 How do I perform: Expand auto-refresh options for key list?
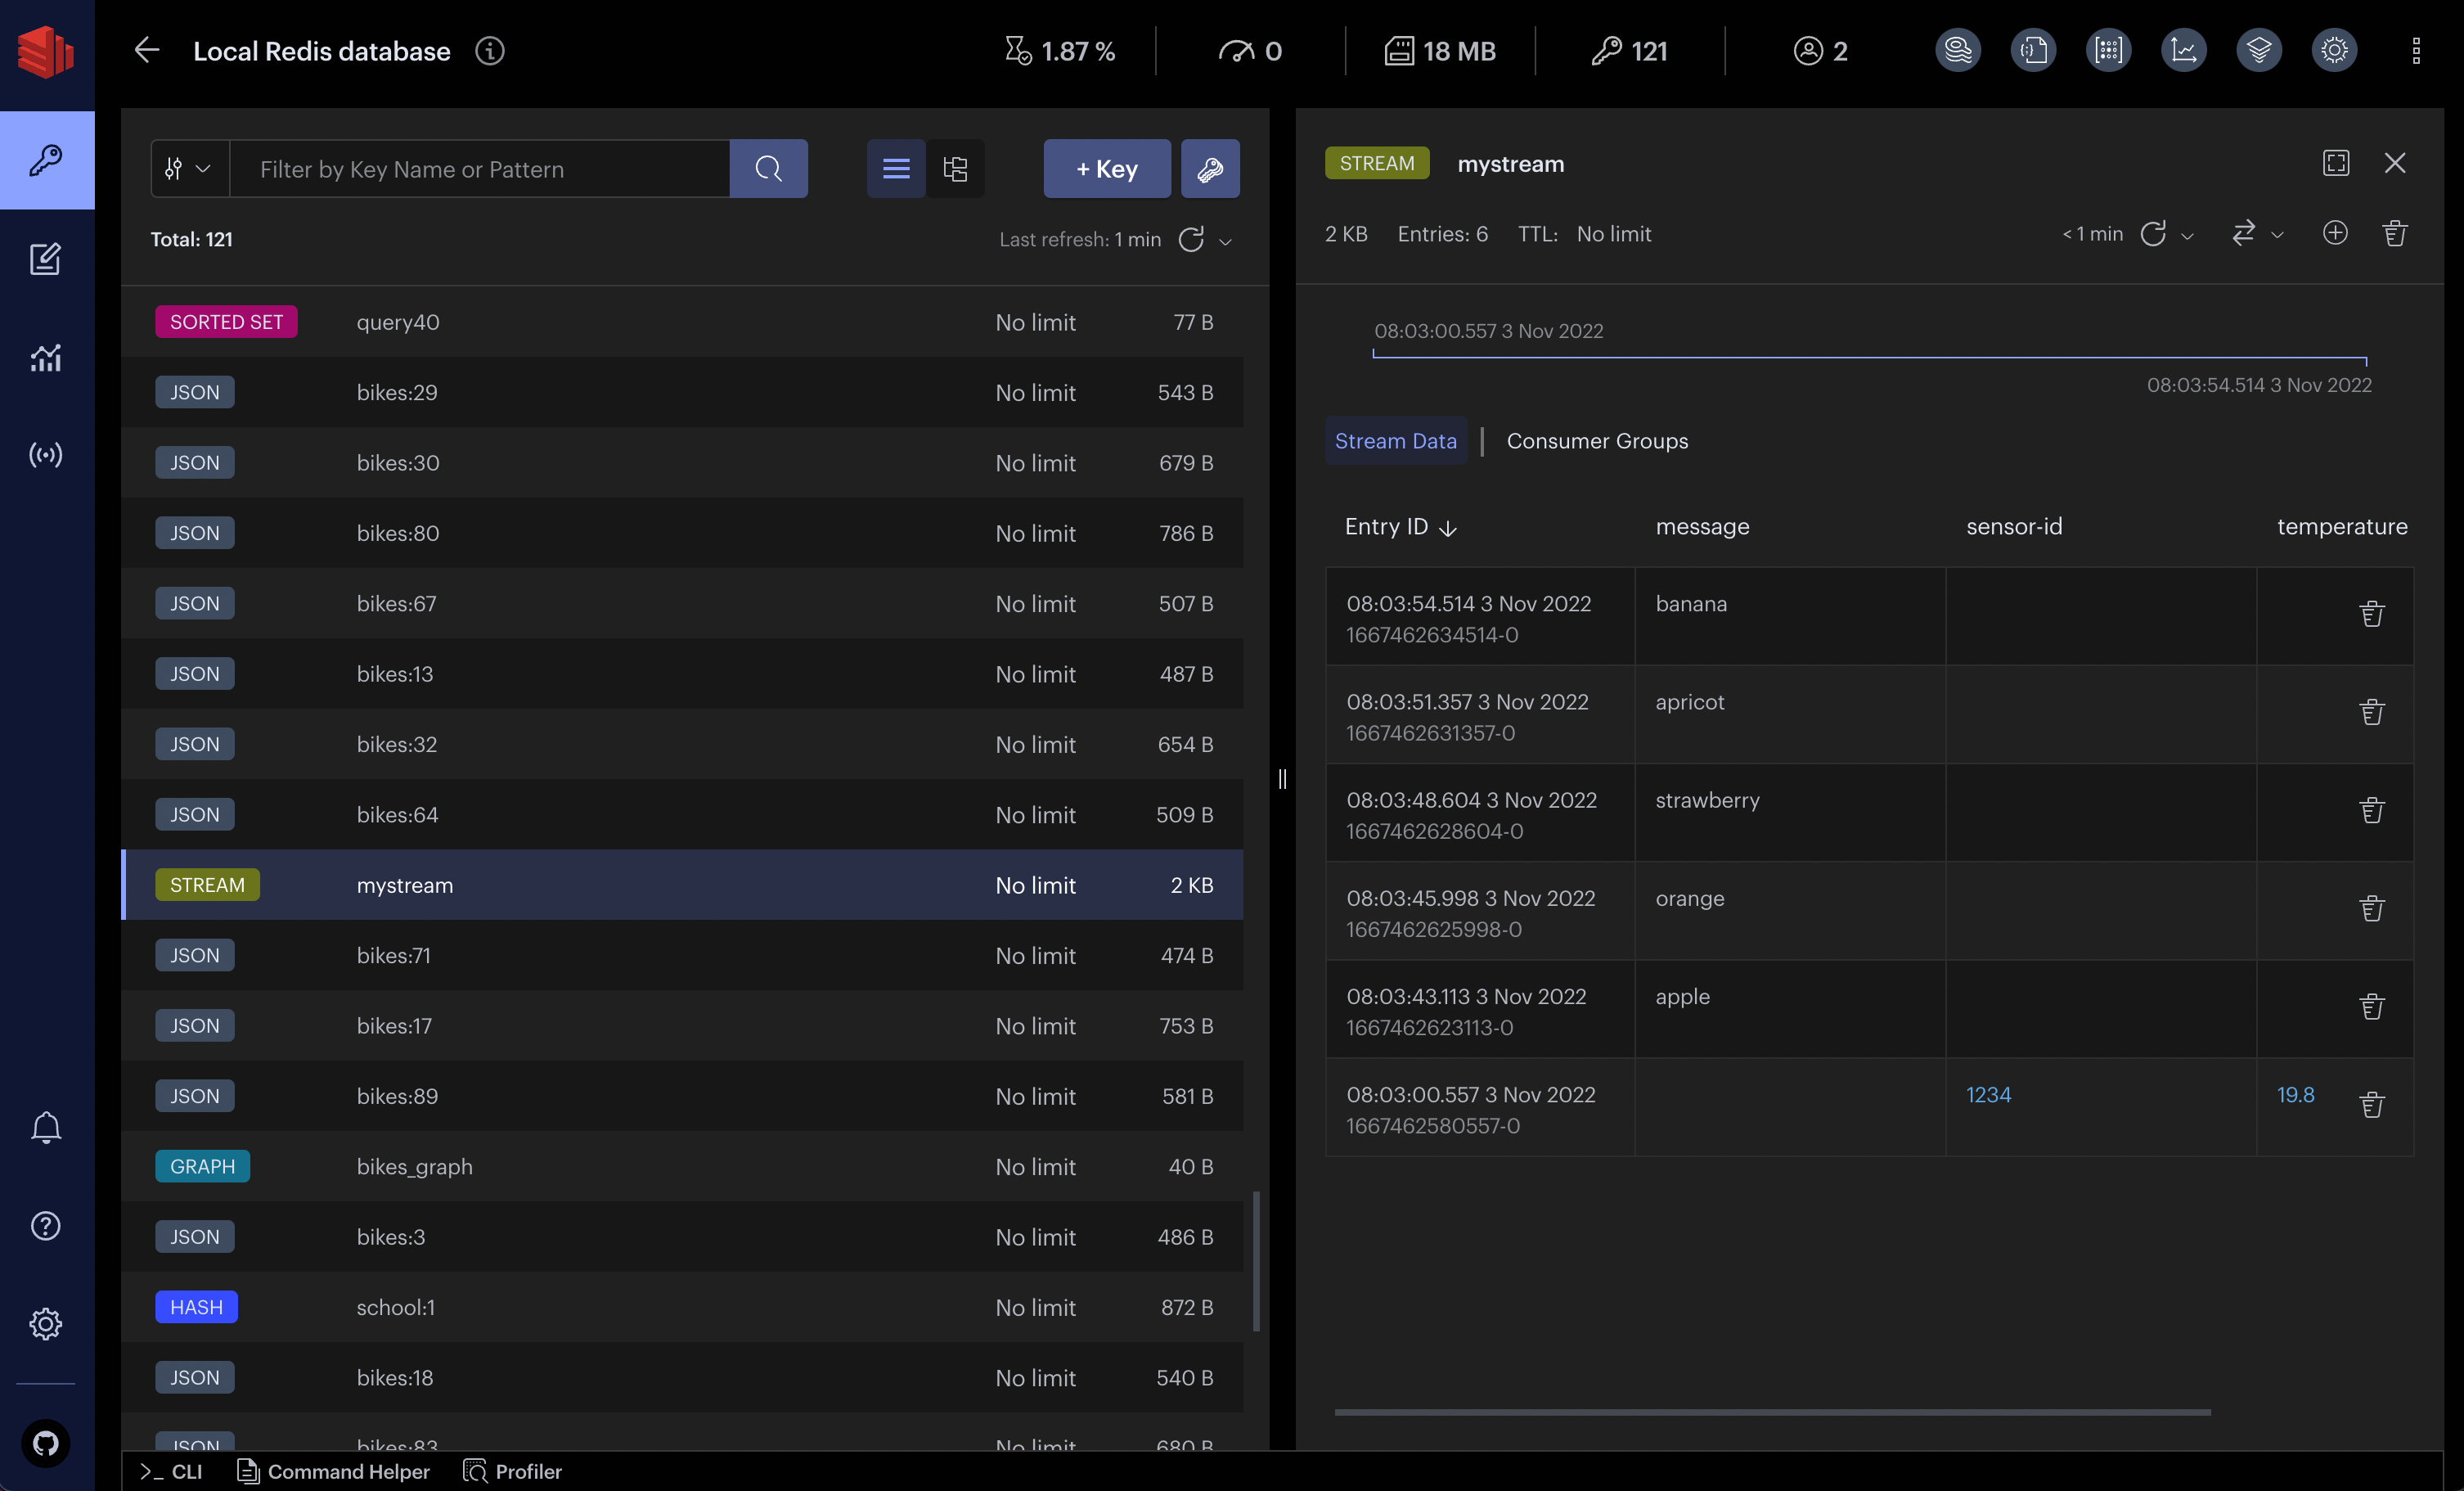tap(1225, 241)
